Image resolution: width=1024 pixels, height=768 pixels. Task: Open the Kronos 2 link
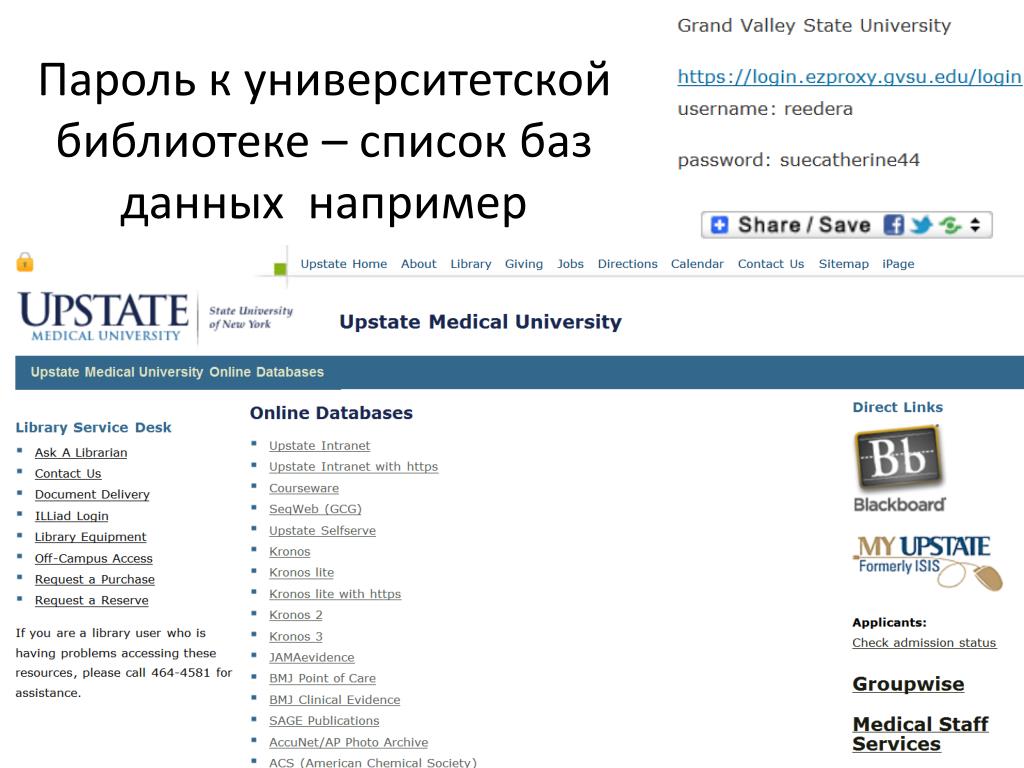pos(296,615)
